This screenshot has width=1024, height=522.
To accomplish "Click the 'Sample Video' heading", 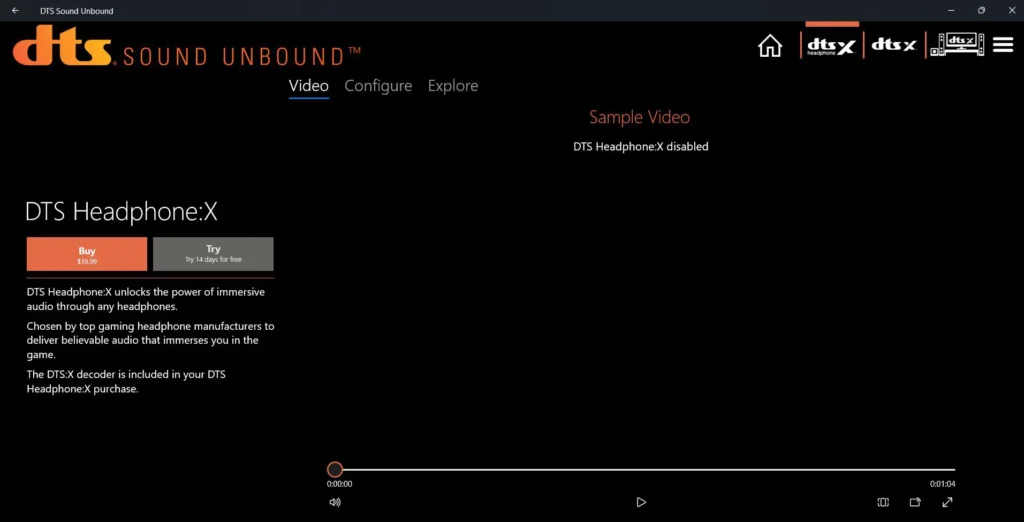I will [639, 118].
